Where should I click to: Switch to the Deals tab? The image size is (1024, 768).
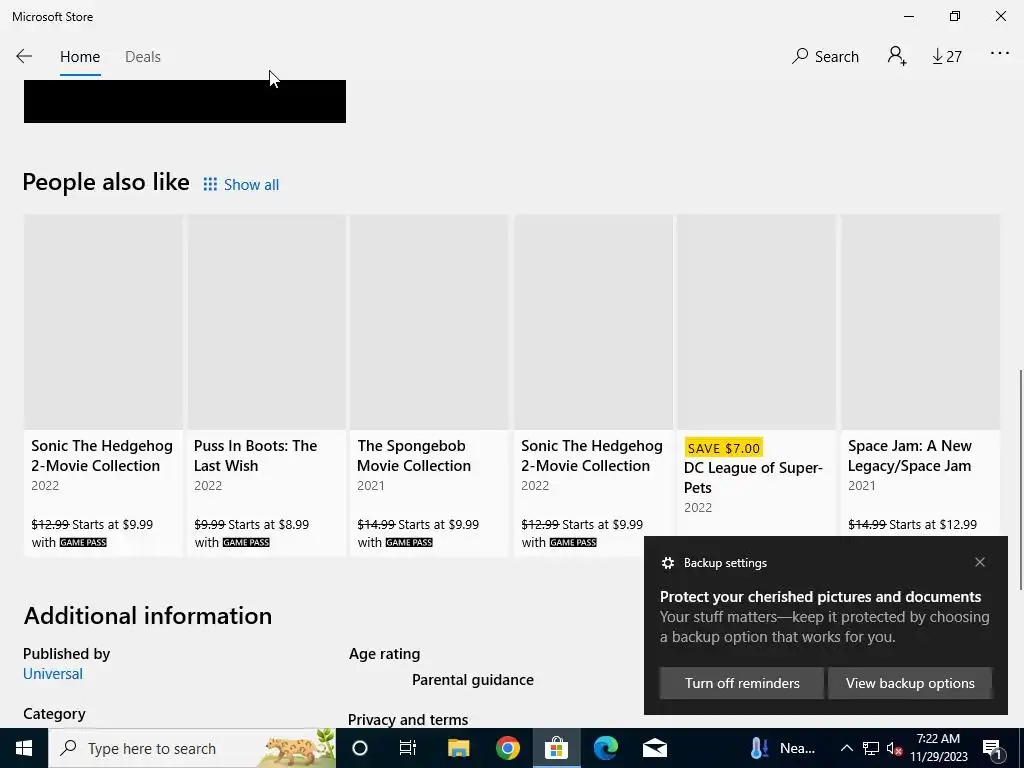tap(143, 57)
